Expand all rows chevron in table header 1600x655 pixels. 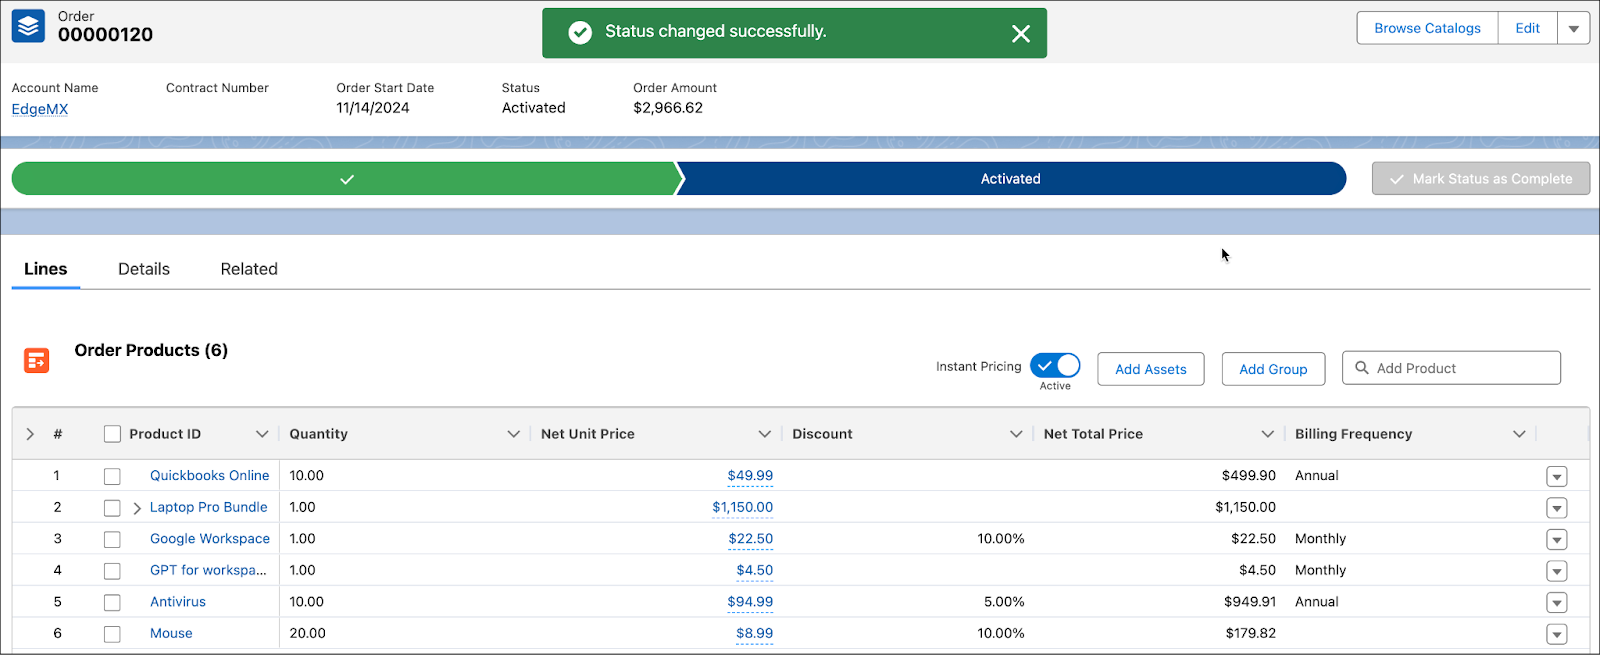pos(30,434)
